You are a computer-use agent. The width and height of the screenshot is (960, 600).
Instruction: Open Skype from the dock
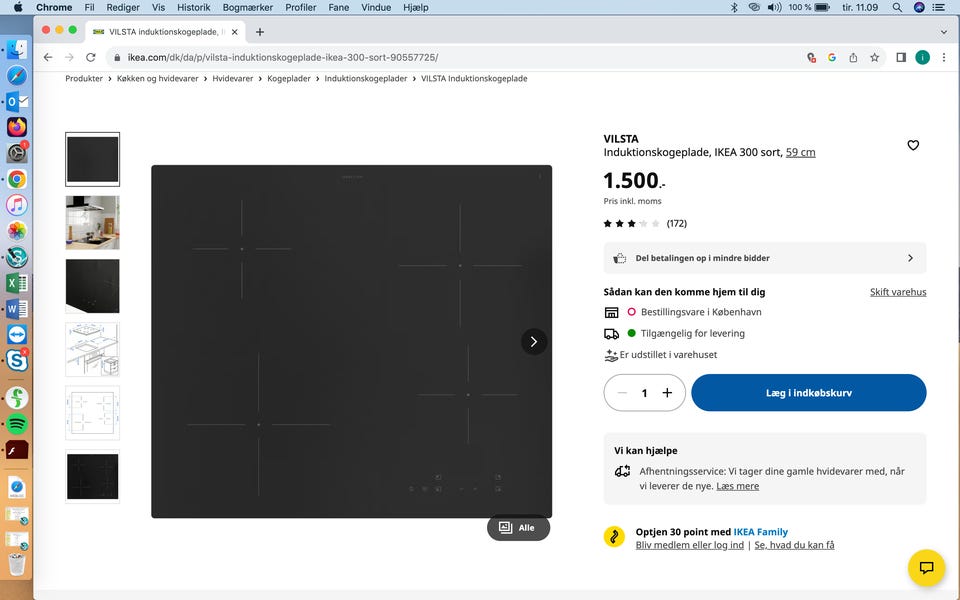[x=17, y=361]
